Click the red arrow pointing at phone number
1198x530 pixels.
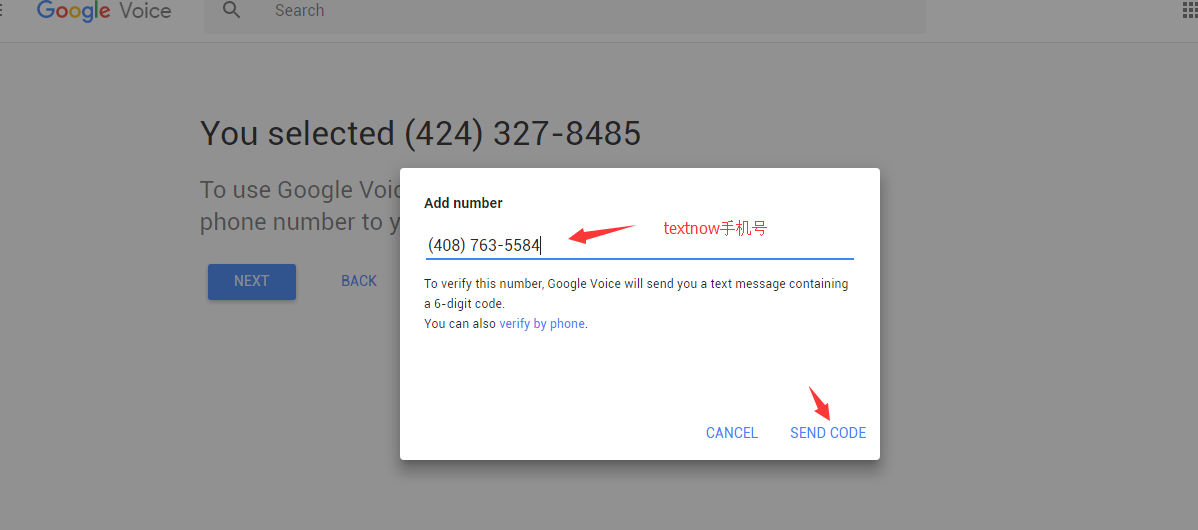602,234
